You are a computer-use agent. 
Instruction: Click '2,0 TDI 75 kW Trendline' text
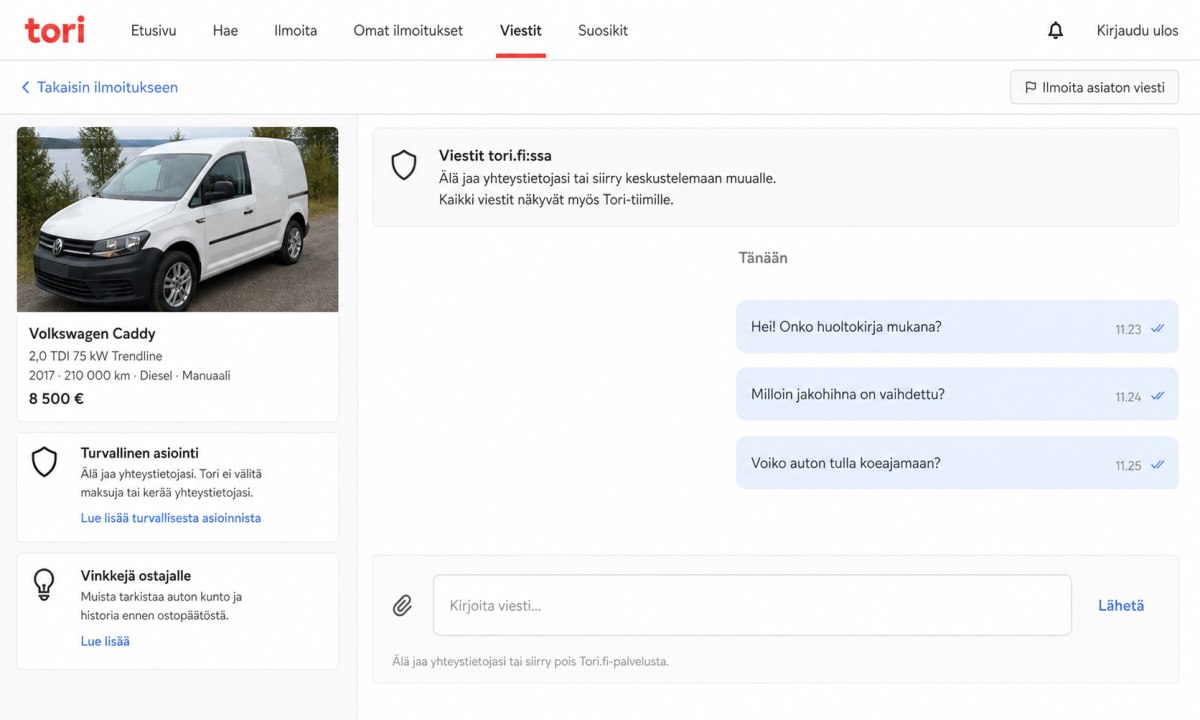coord(95,356)
